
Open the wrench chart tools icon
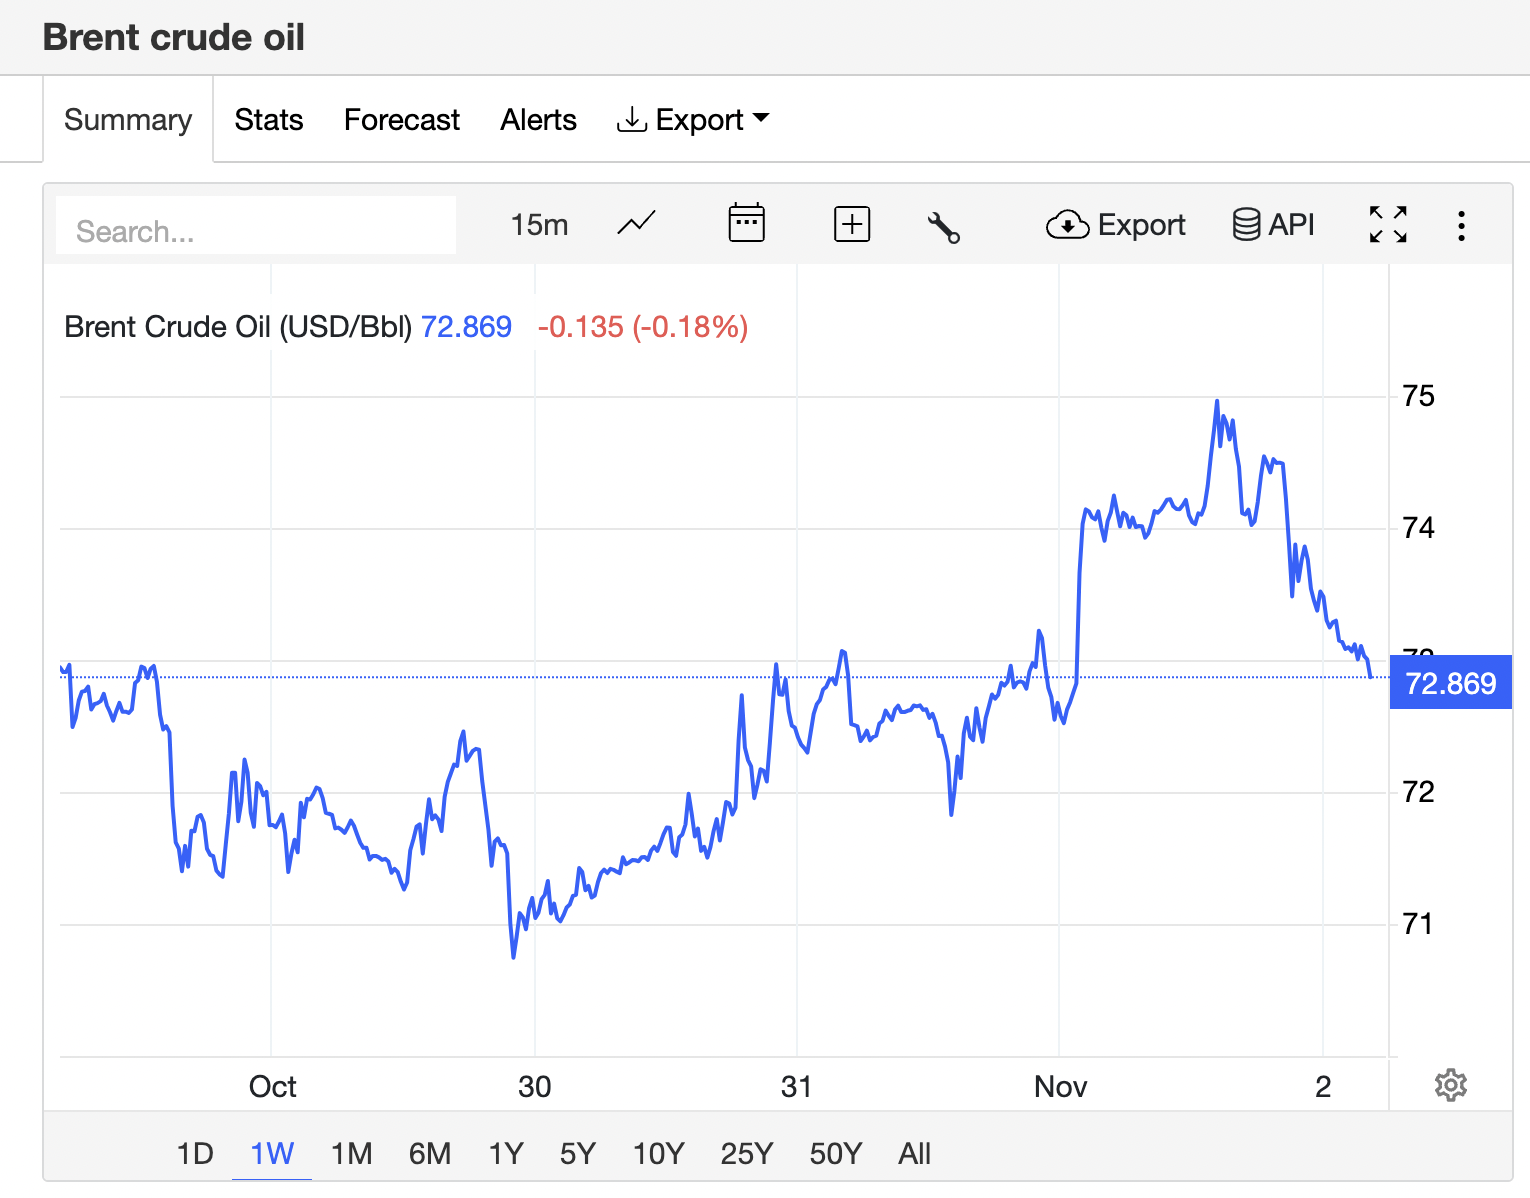point(943,226)
